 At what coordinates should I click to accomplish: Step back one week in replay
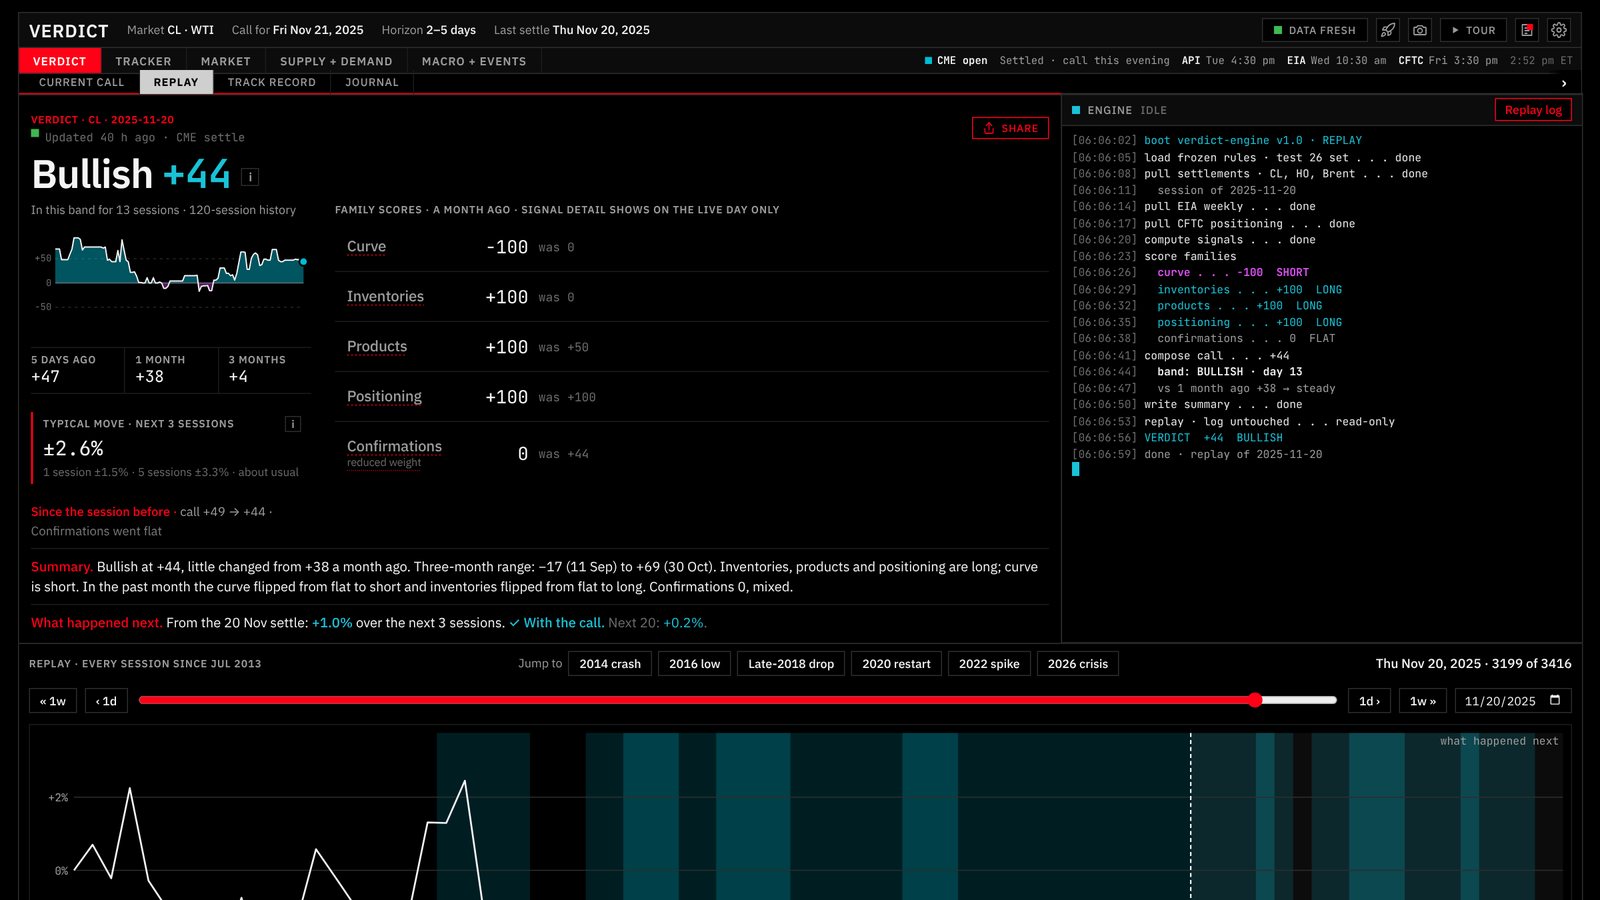pyautogui.click(x=53, y=701)
